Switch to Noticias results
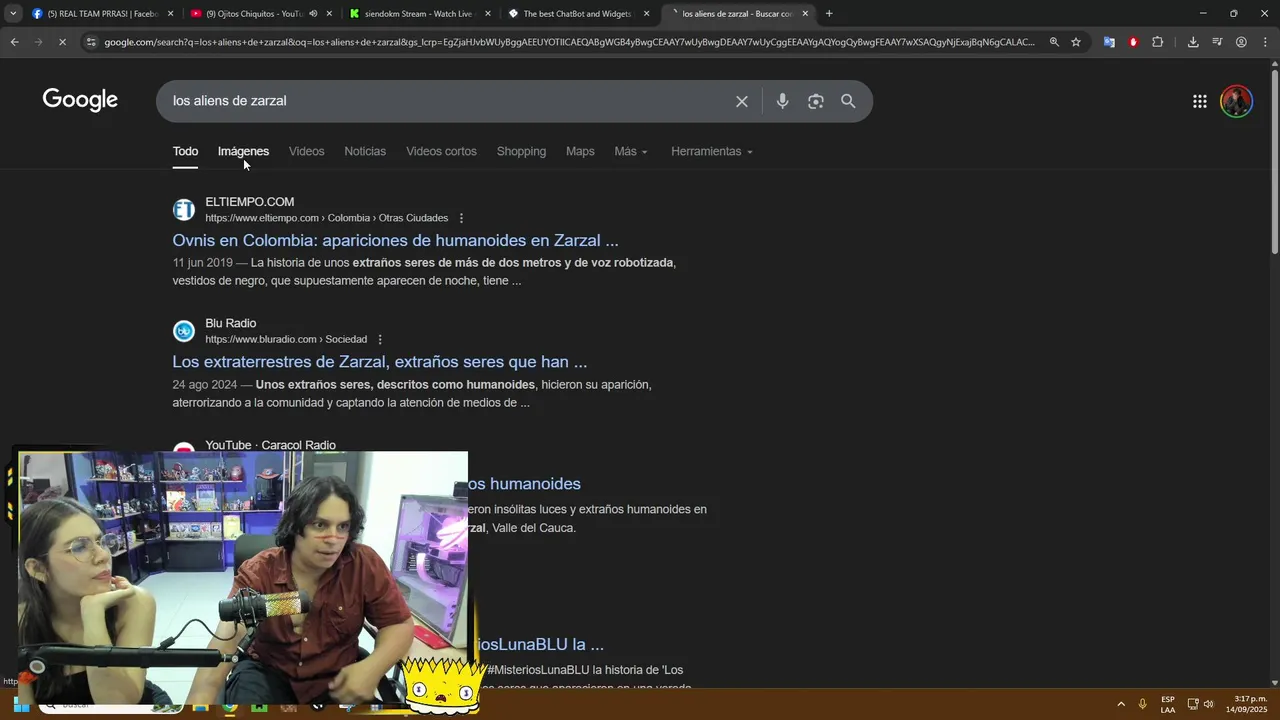 (x=365, y=151)
